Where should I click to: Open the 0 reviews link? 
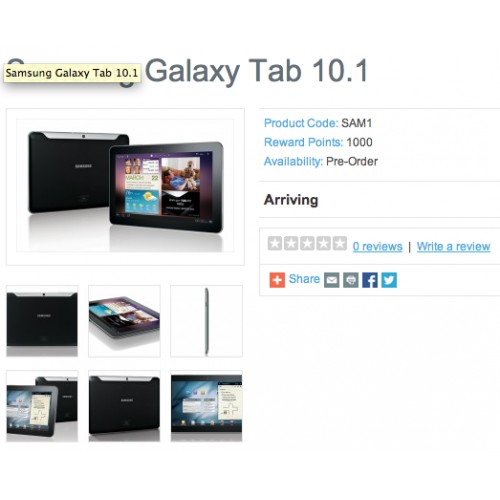[x=377, y=246]
